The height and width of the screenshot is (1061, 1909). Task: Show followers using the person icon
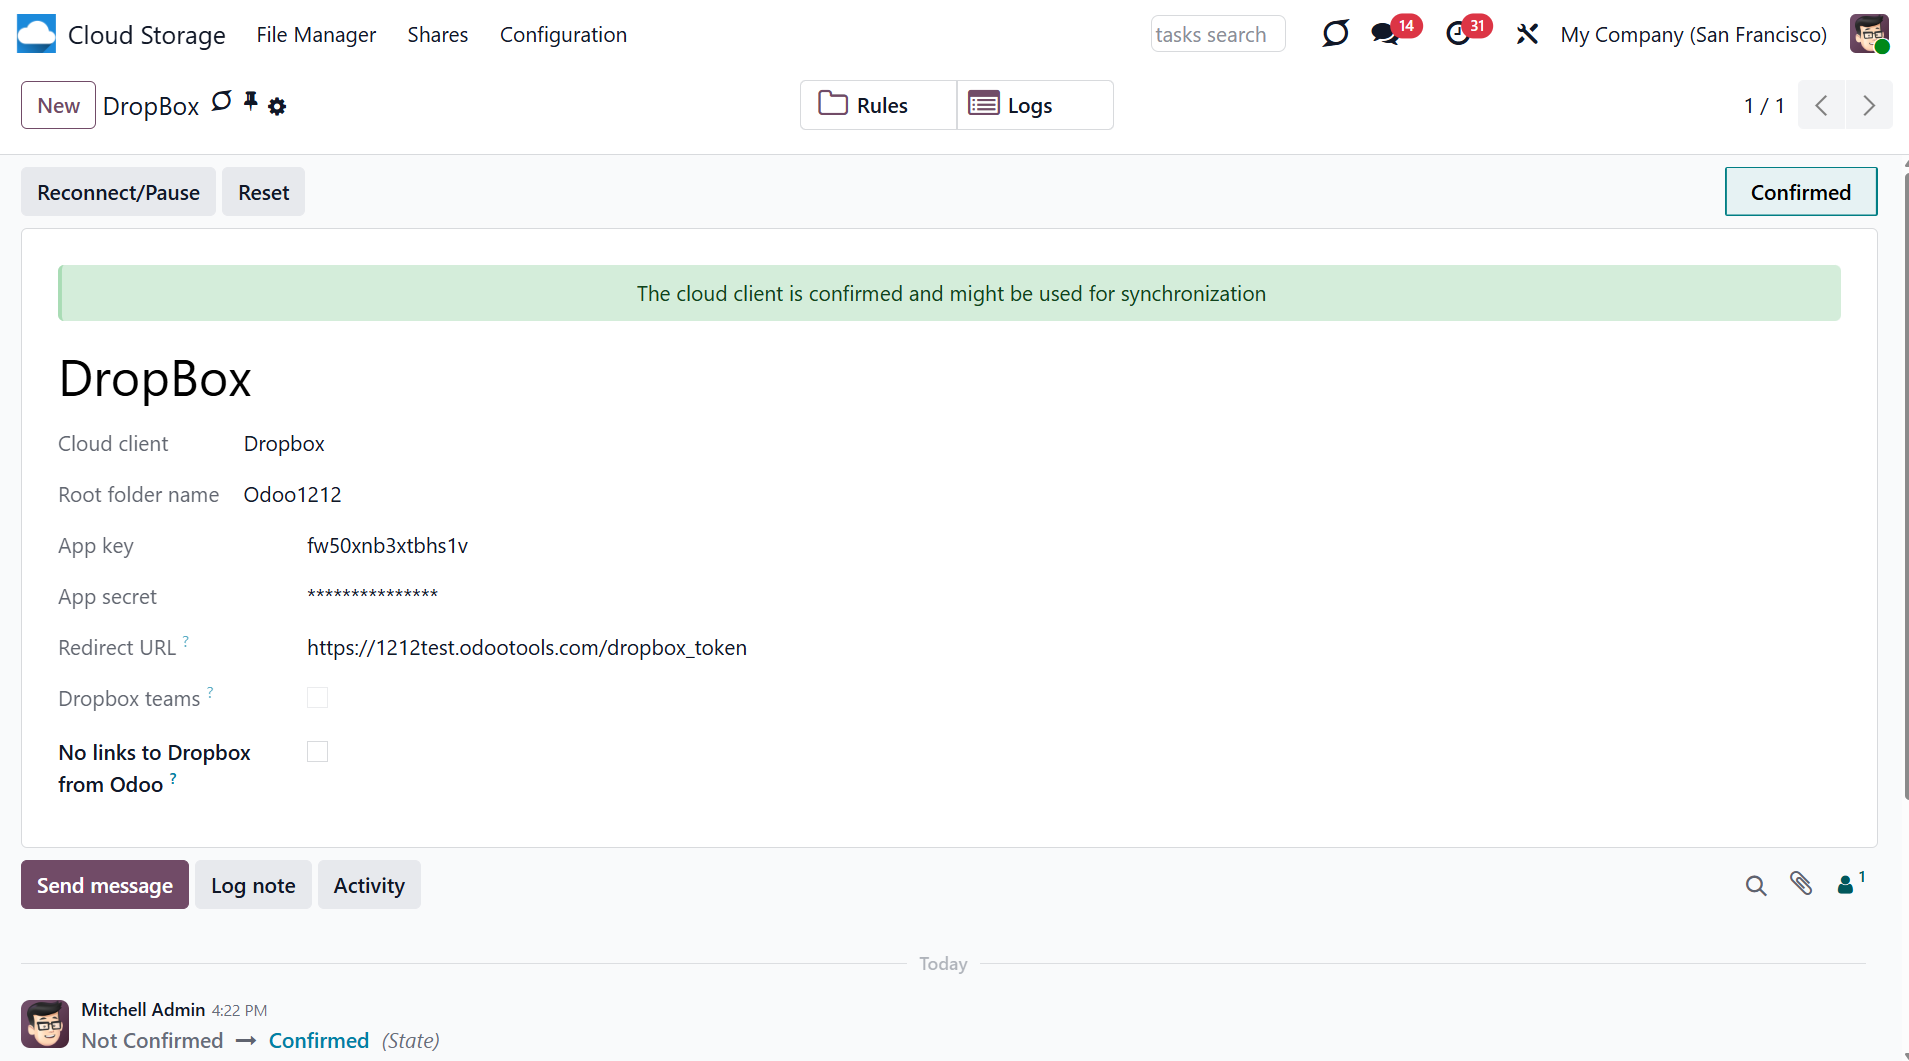1846,885
